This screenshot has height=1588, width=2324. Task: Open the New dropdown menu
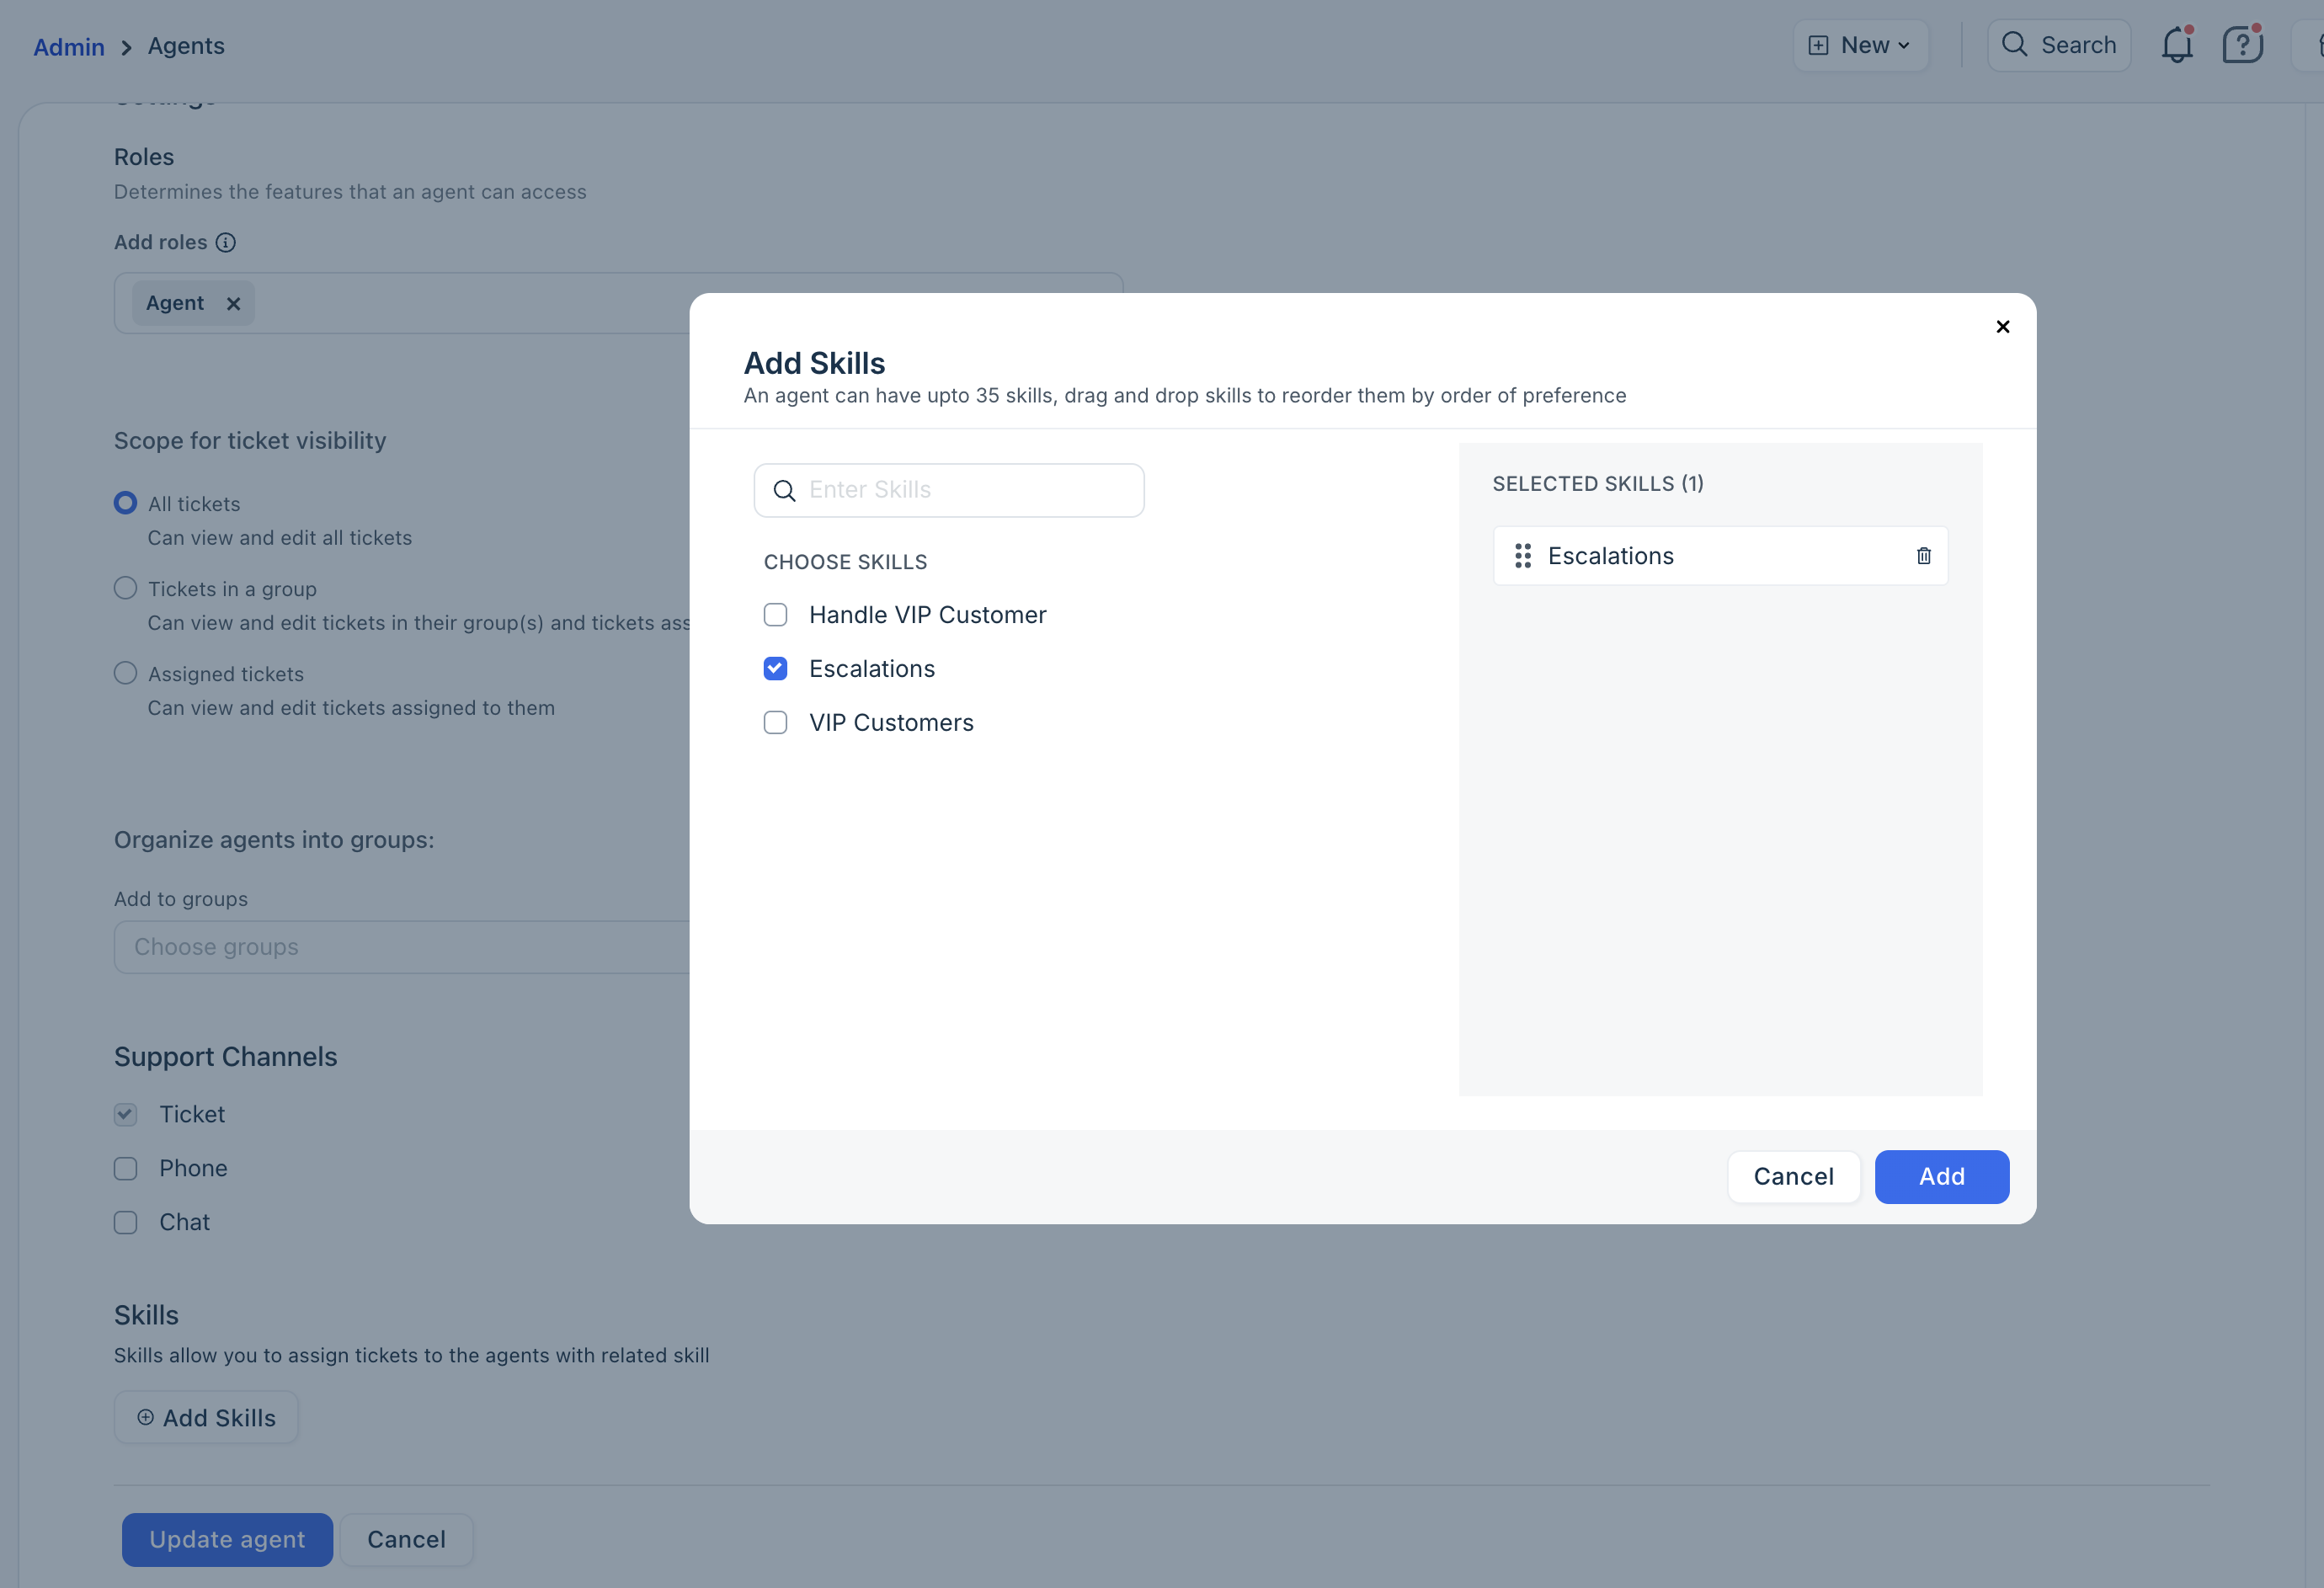[x=1861, y=46]
